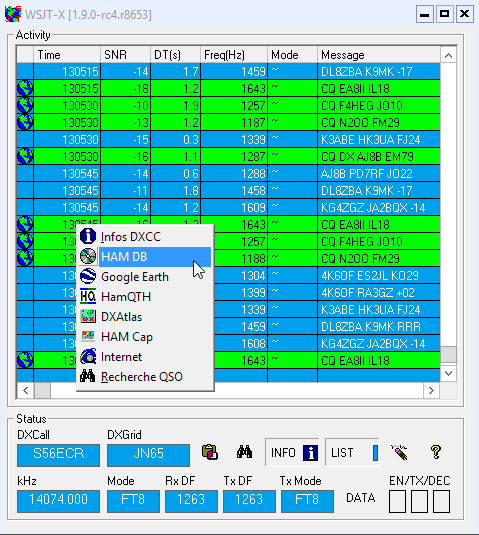
Task: Click the activity list scroll down arrow
Action: pyautogui.click(x=448, y=373)
